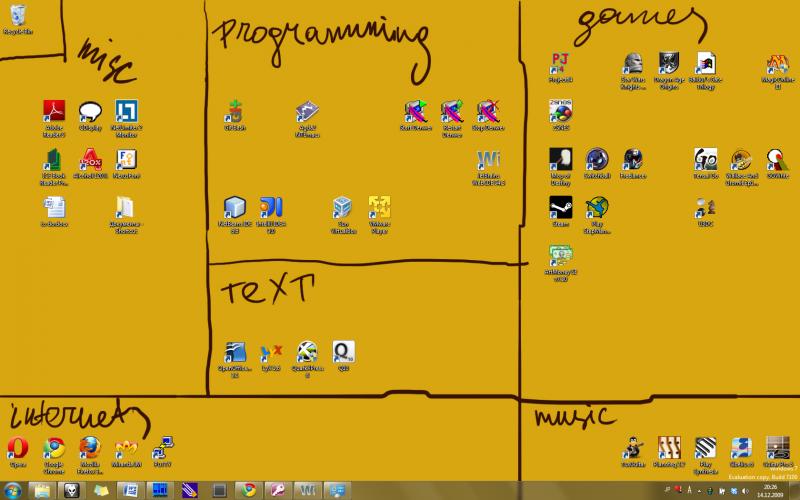800x500 pixels.
Task: Launch Steam from the games area
Action: coord(560,208)
